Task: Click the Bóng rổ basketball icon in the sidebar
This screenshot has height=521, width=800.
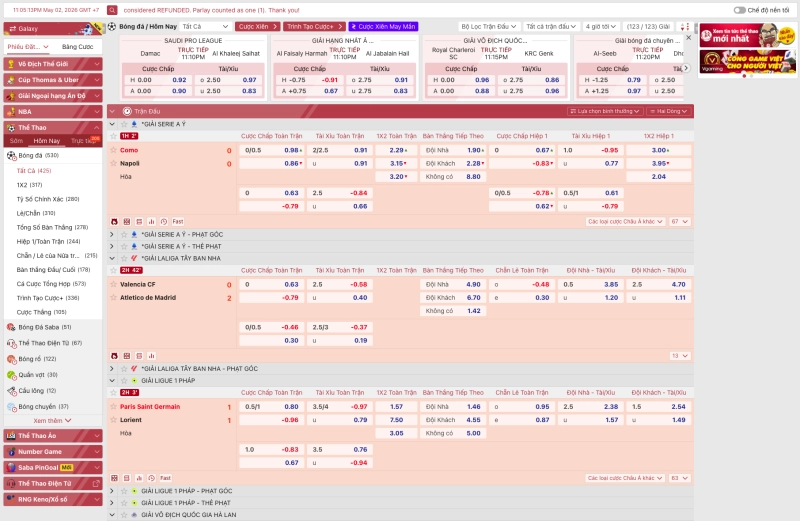Action: (11, 359)
